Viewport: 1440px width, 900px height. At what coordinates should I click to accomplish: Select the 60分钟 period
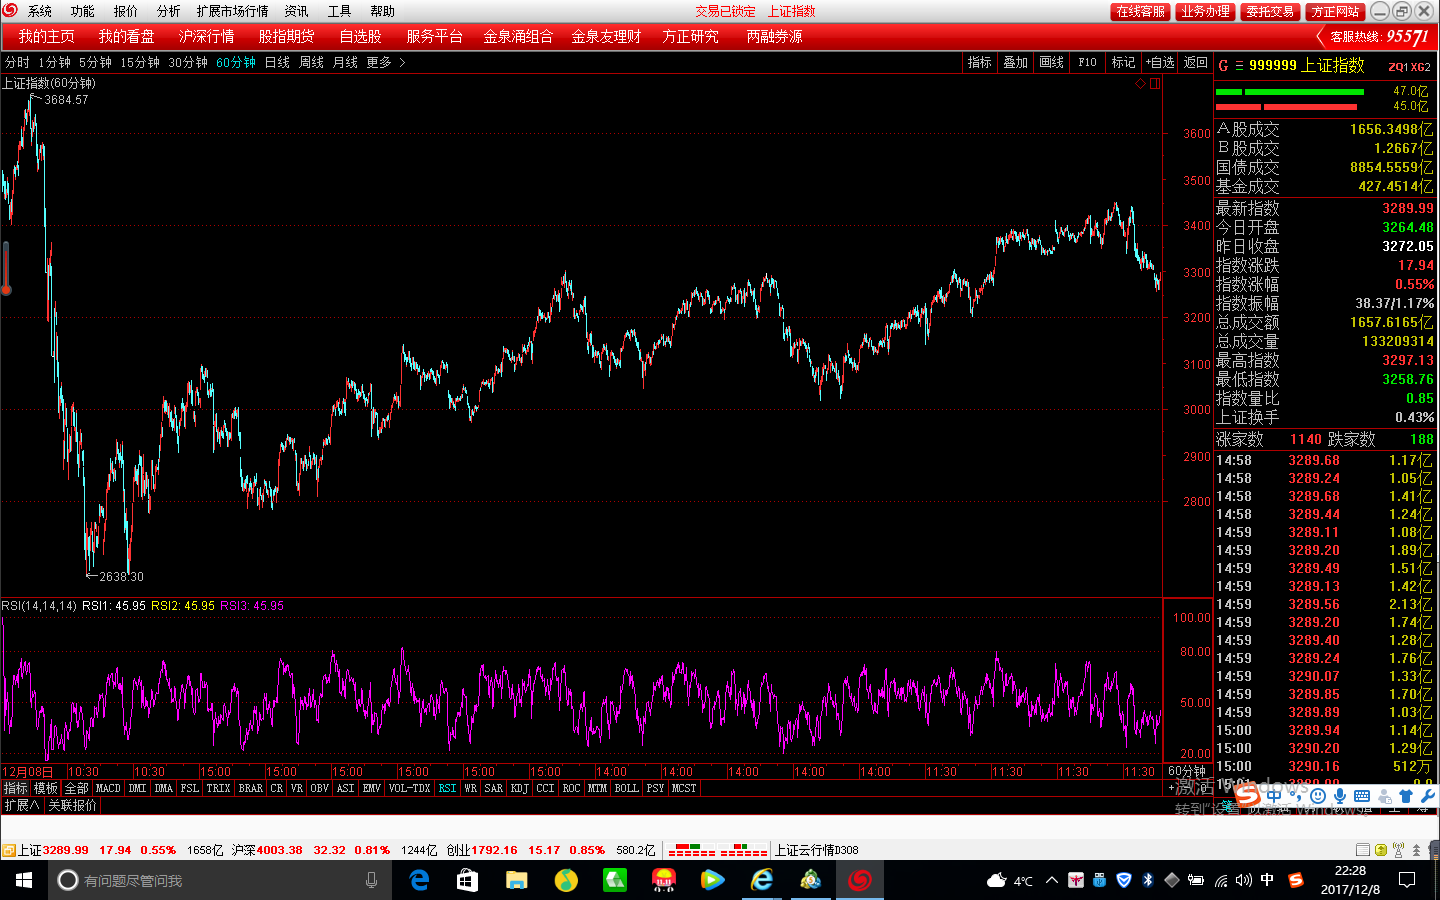click(x=236, y=62)
